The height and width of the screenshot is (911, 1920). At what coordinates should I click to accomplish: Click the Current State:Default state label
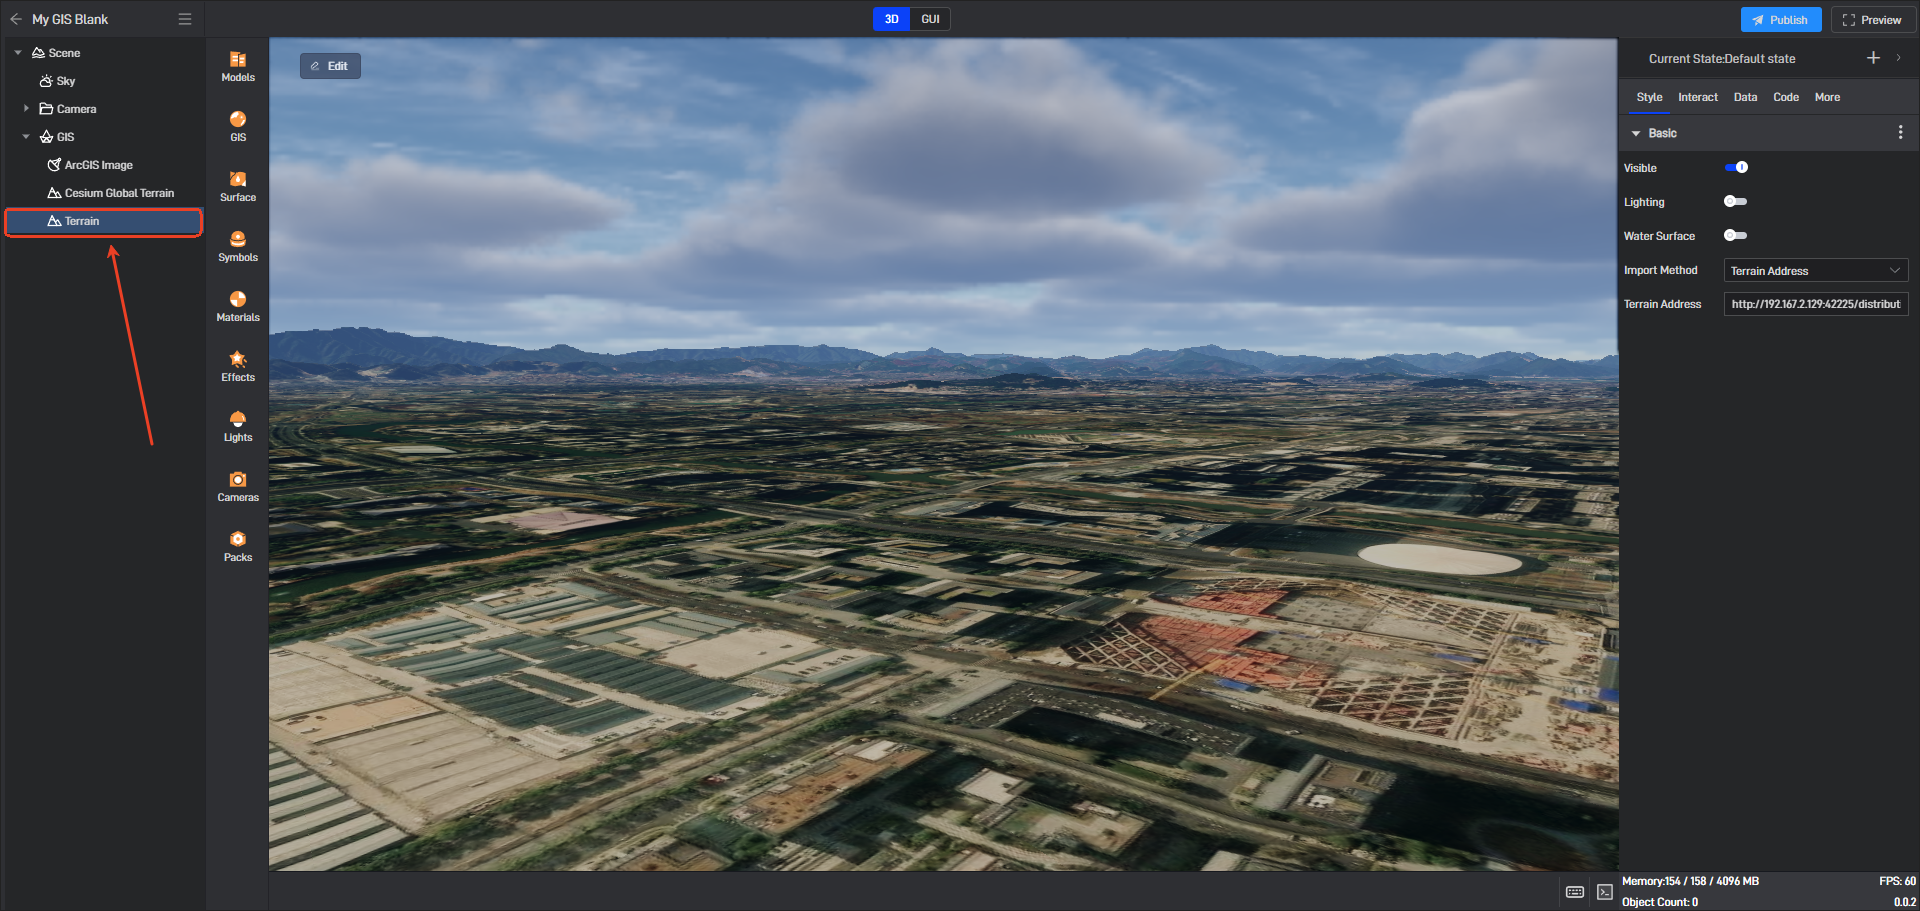click(1722, 59)
